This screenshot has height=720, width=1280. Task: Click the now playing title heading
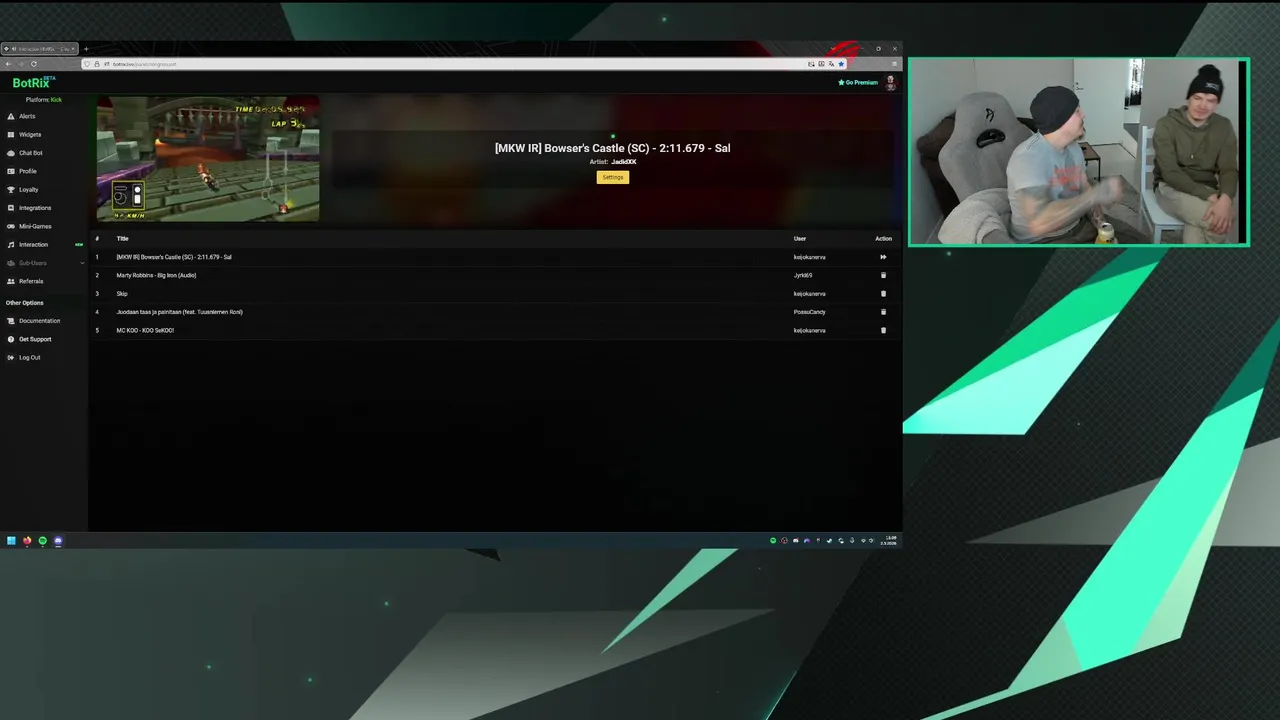613,148
